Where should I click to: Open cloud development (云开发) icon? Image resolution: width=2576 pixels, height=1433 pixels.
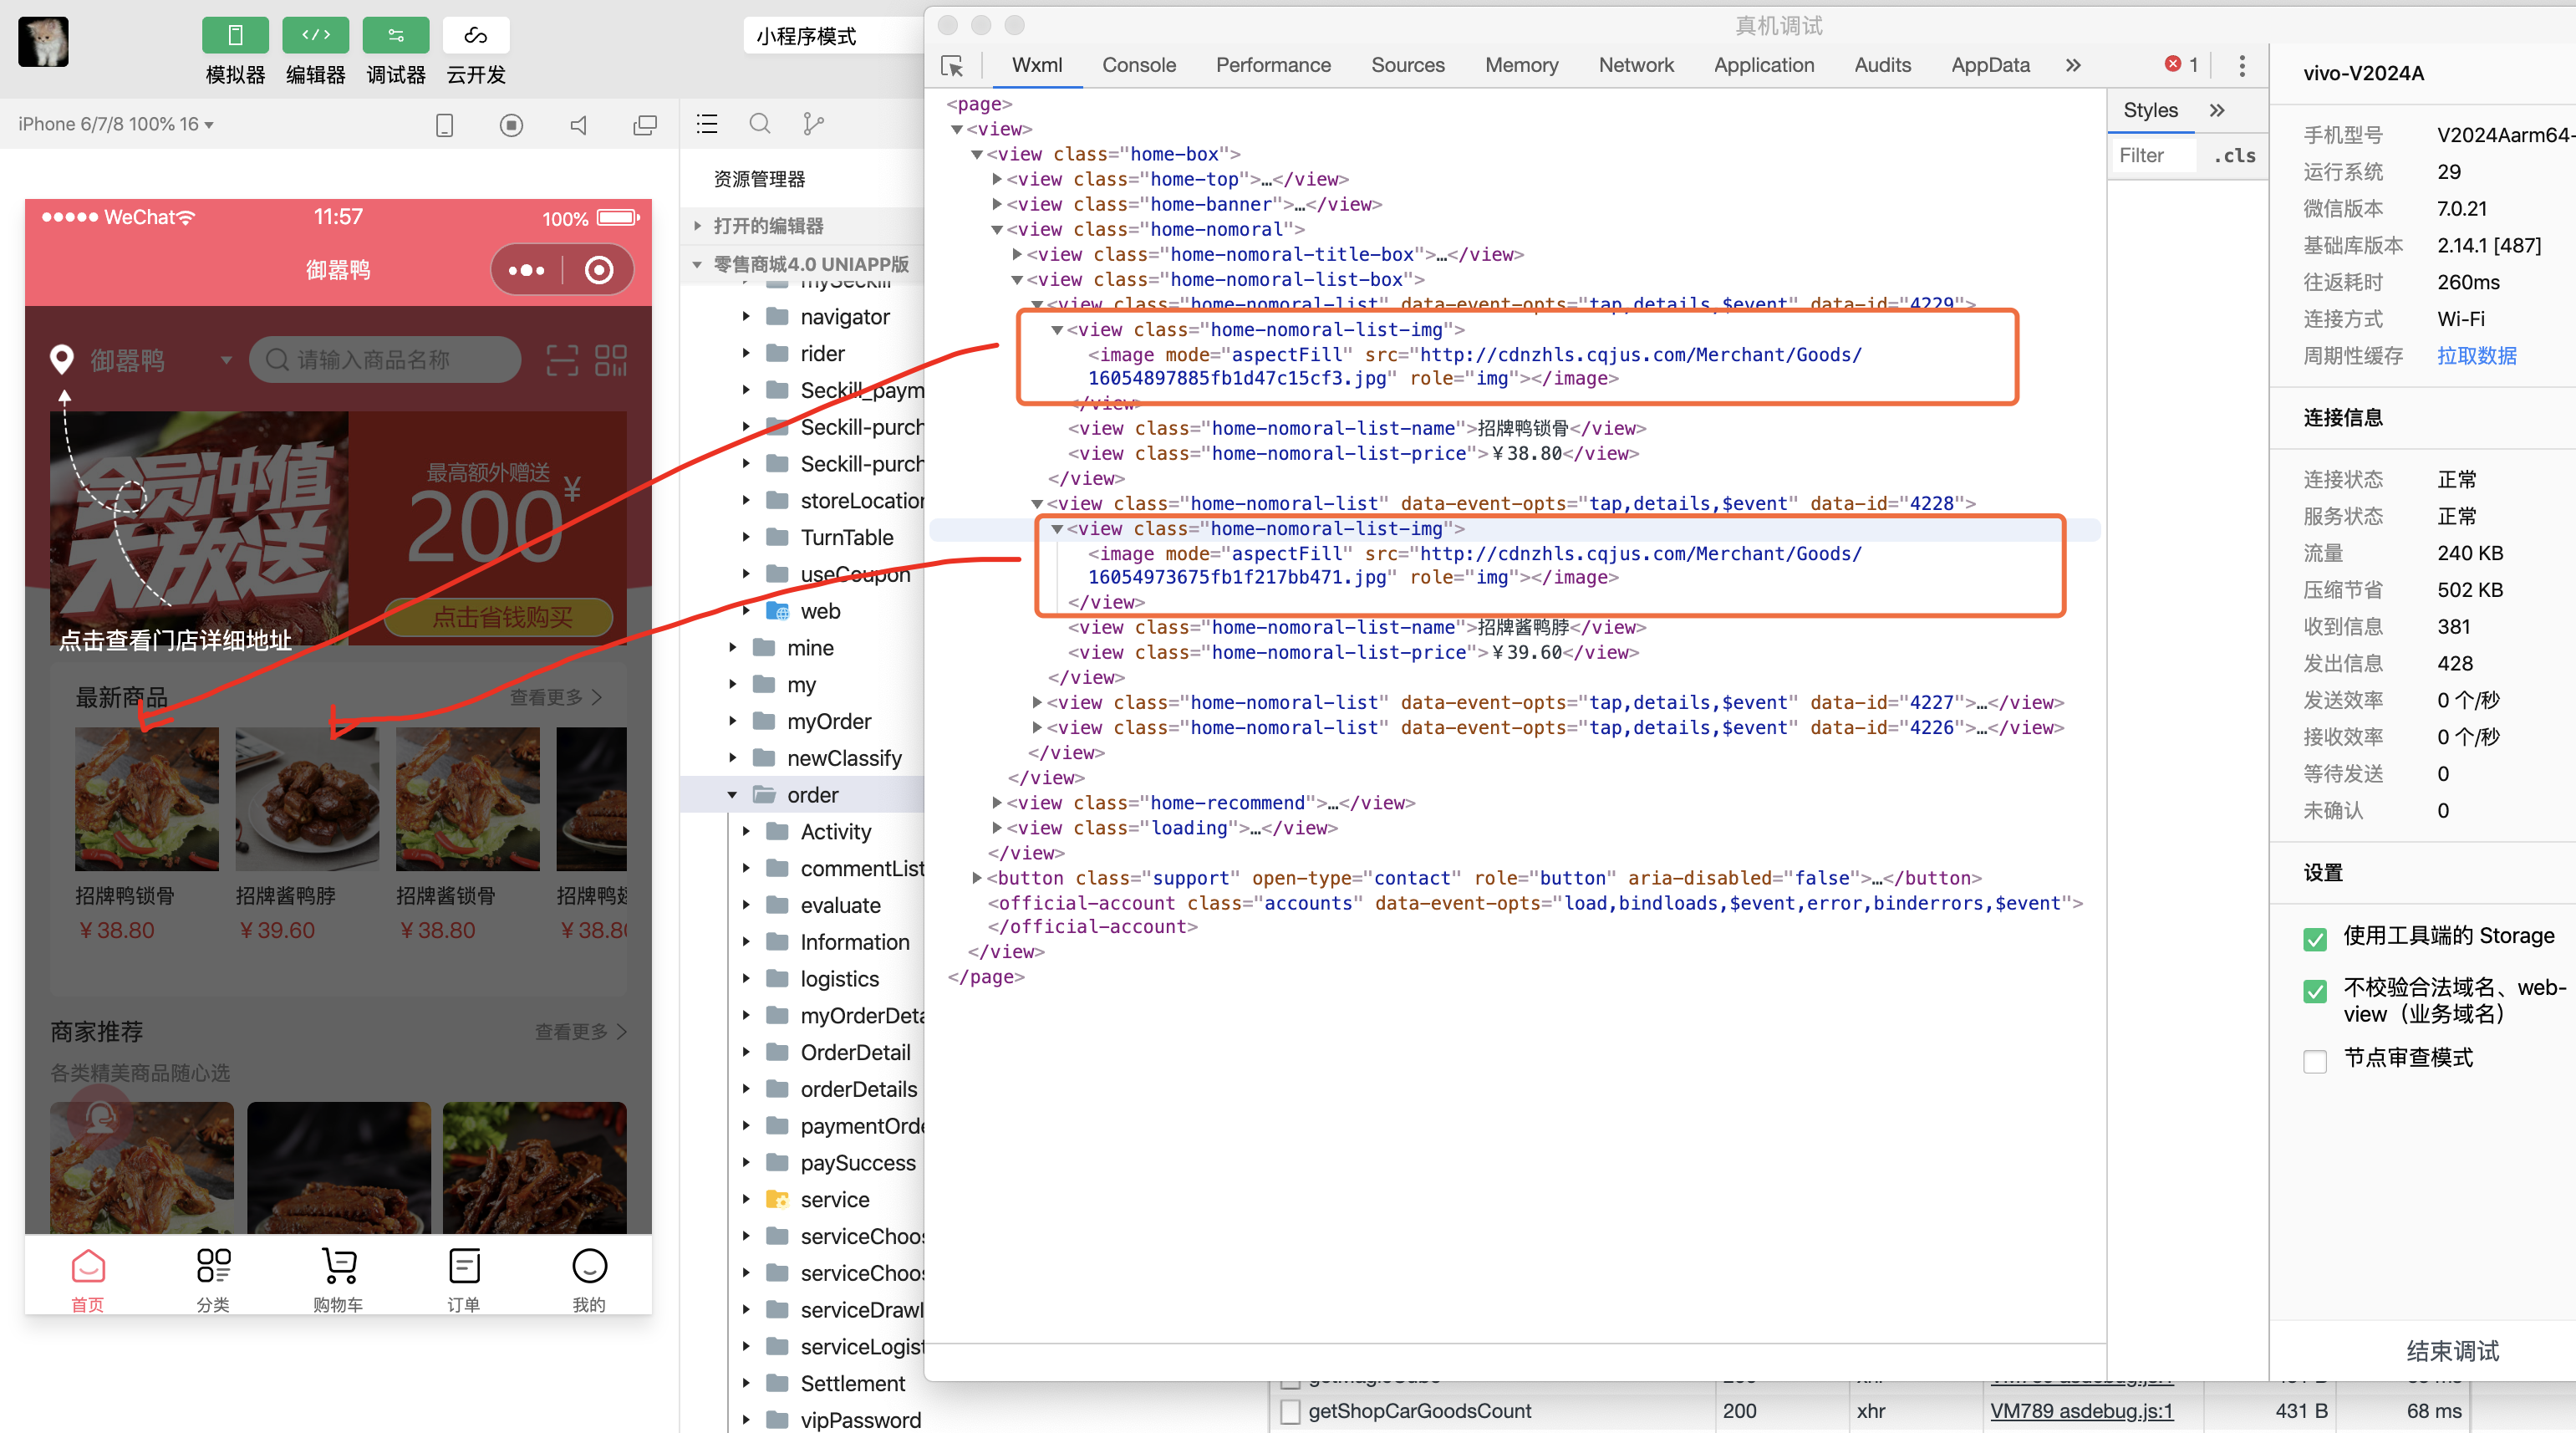tap(475, 36)
